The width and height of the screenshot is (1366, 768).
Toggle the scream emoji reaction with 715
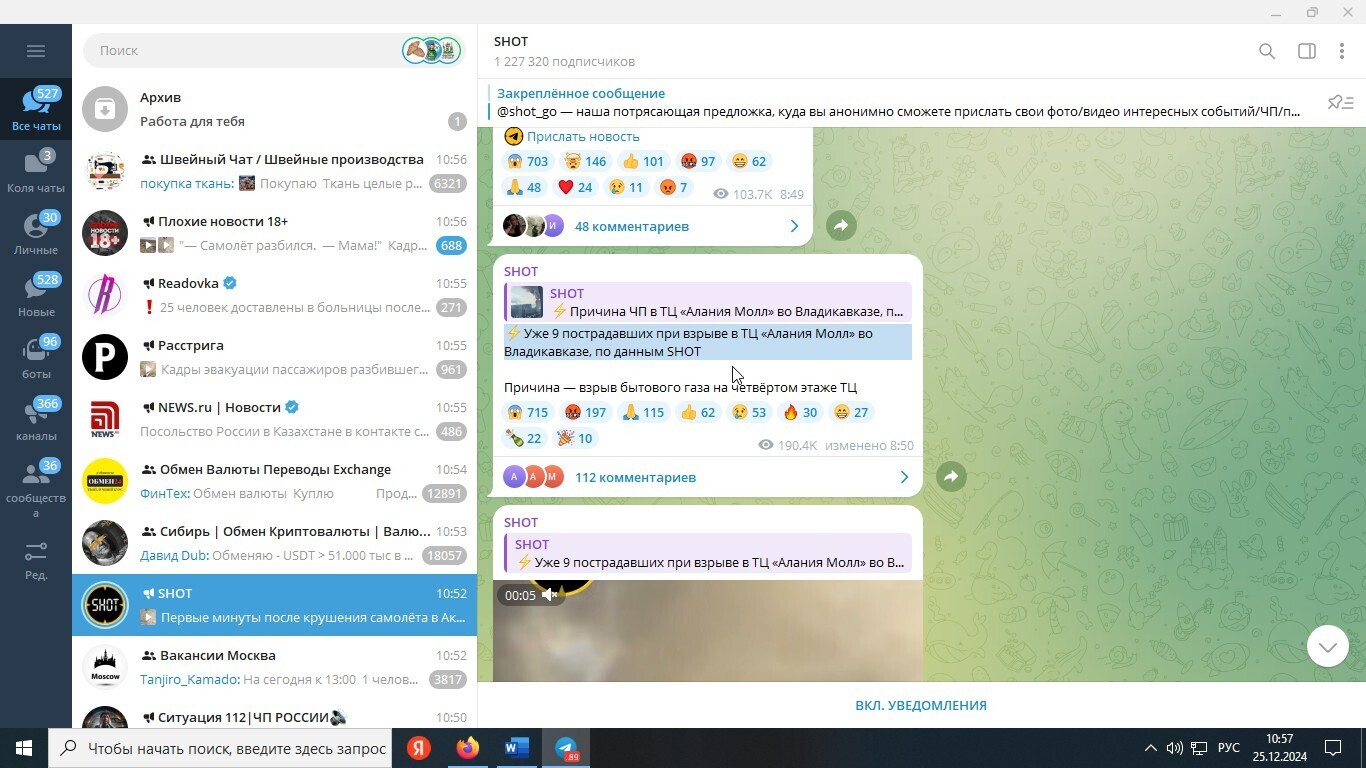(x=527, y=412)
